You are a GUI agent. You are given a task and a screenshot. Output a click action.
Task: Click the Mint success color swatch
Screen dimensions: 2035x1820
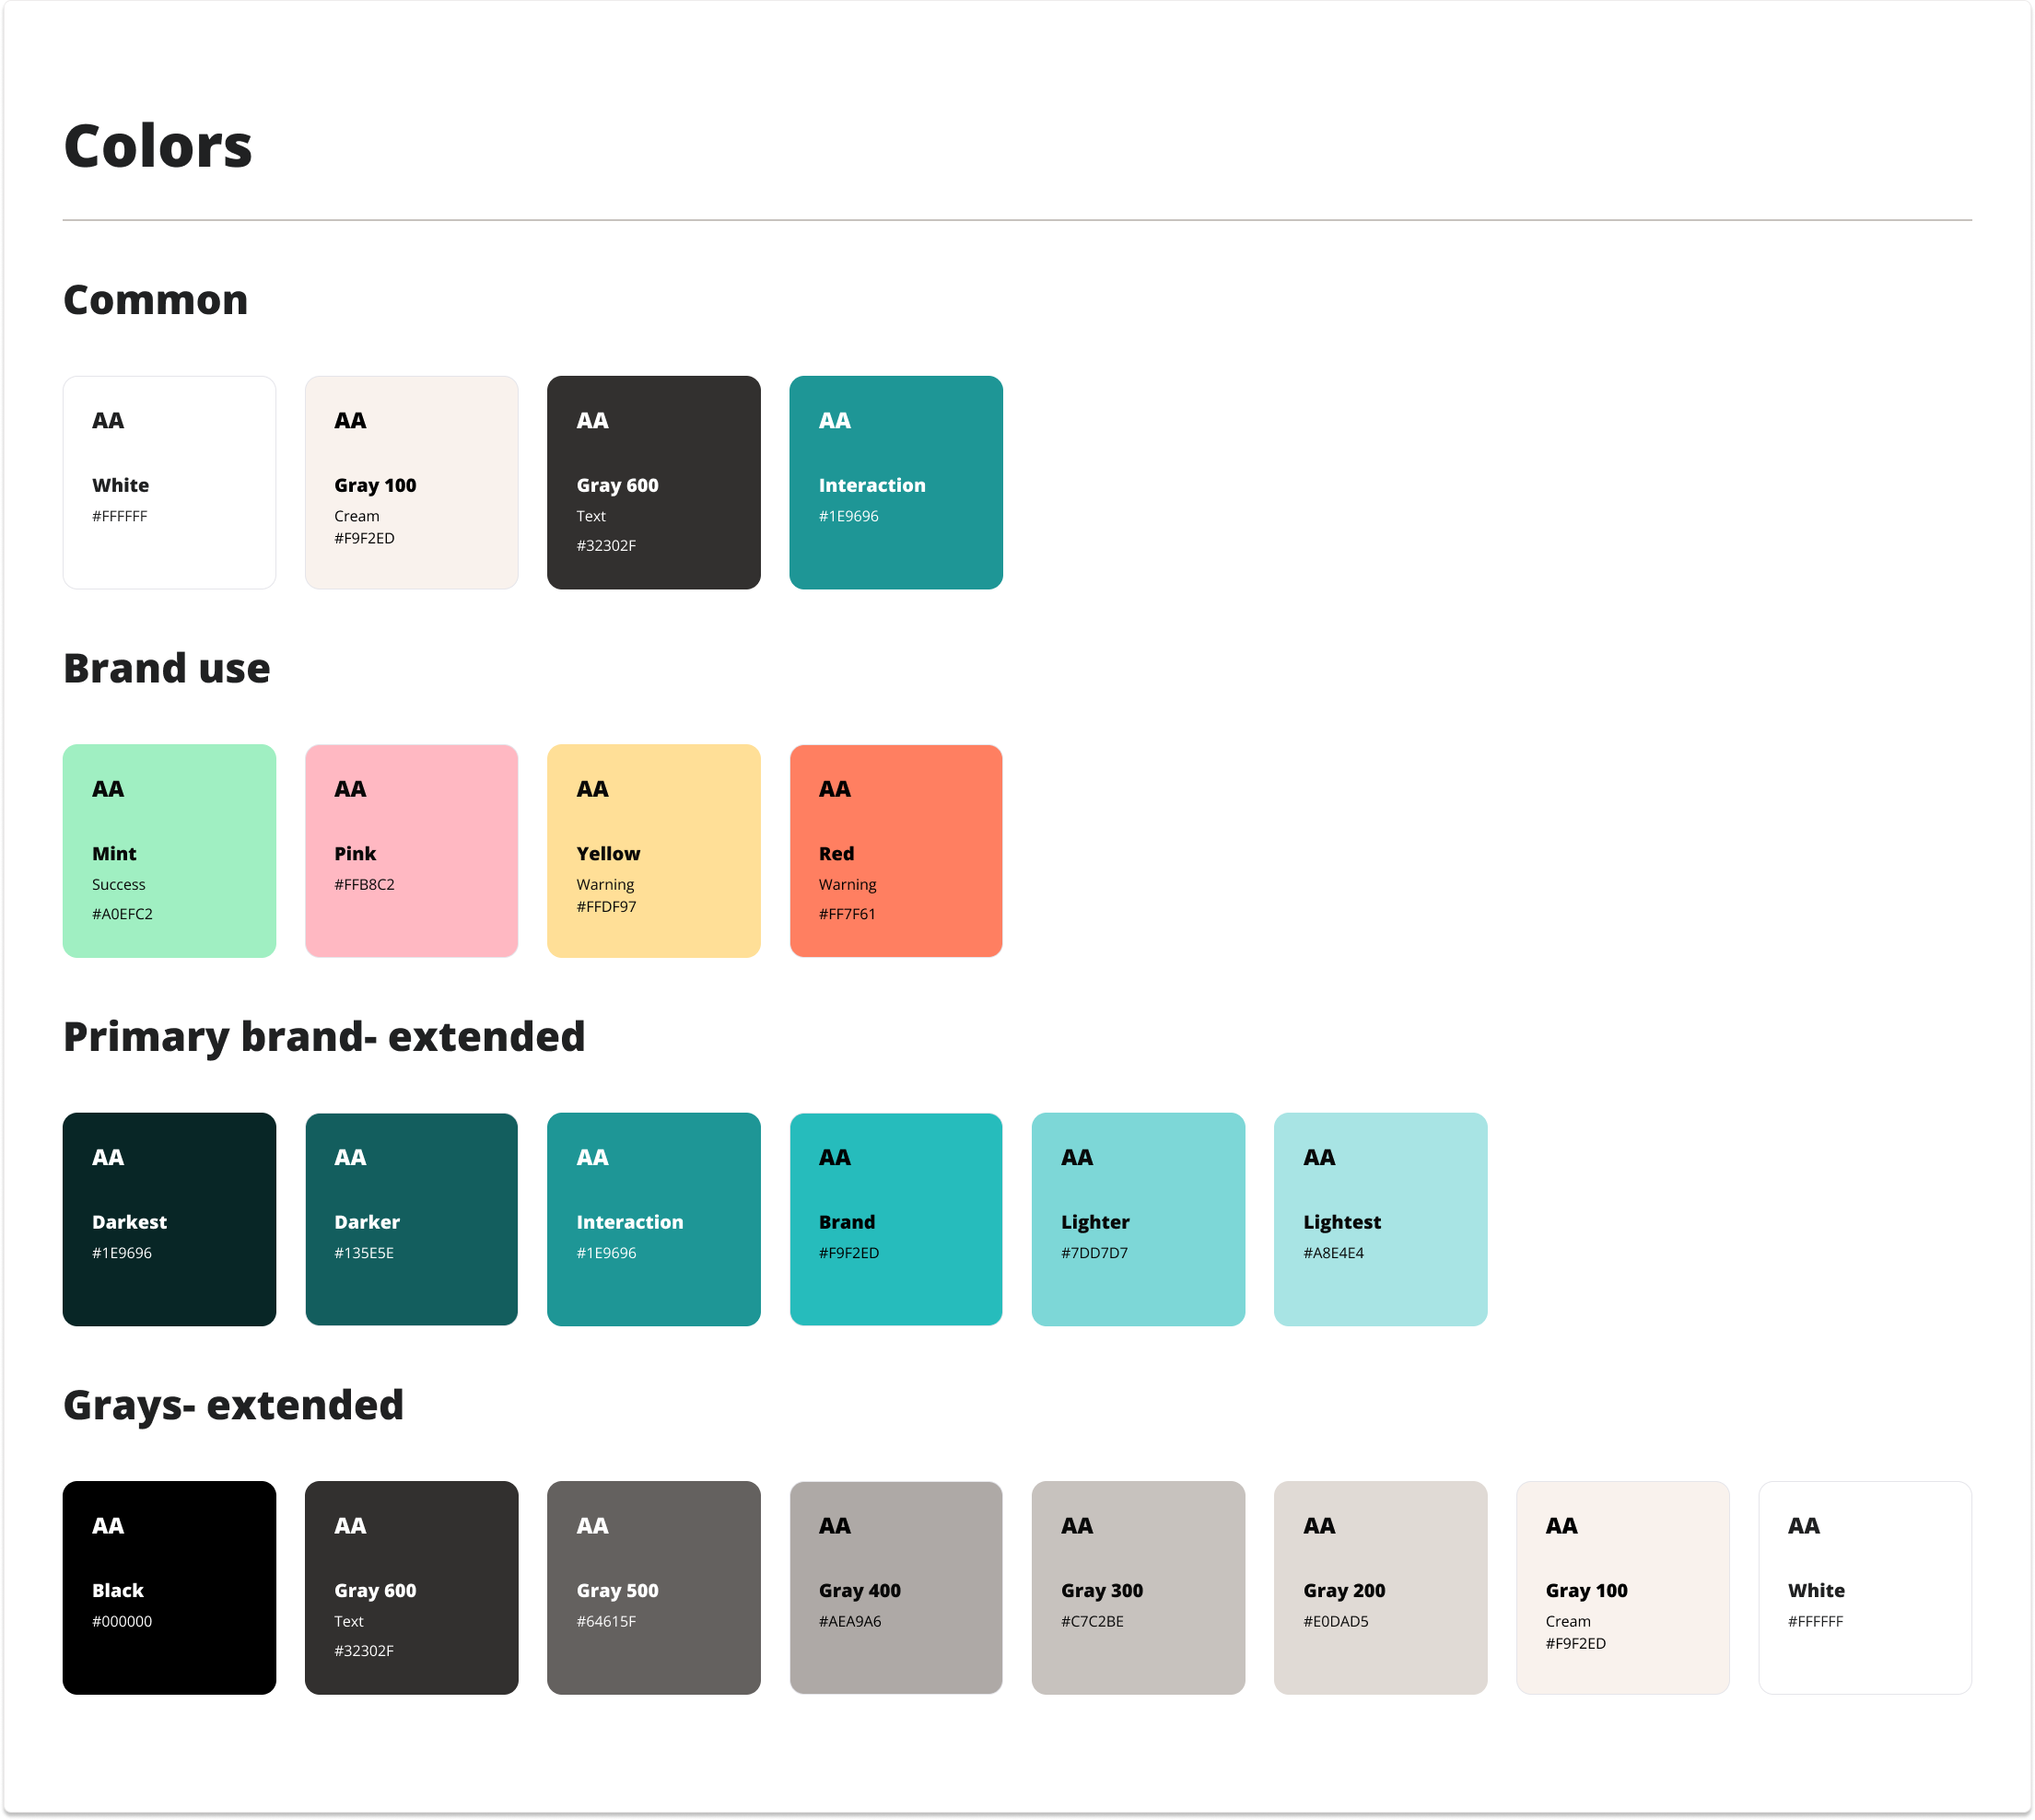[x=169, y=851]
